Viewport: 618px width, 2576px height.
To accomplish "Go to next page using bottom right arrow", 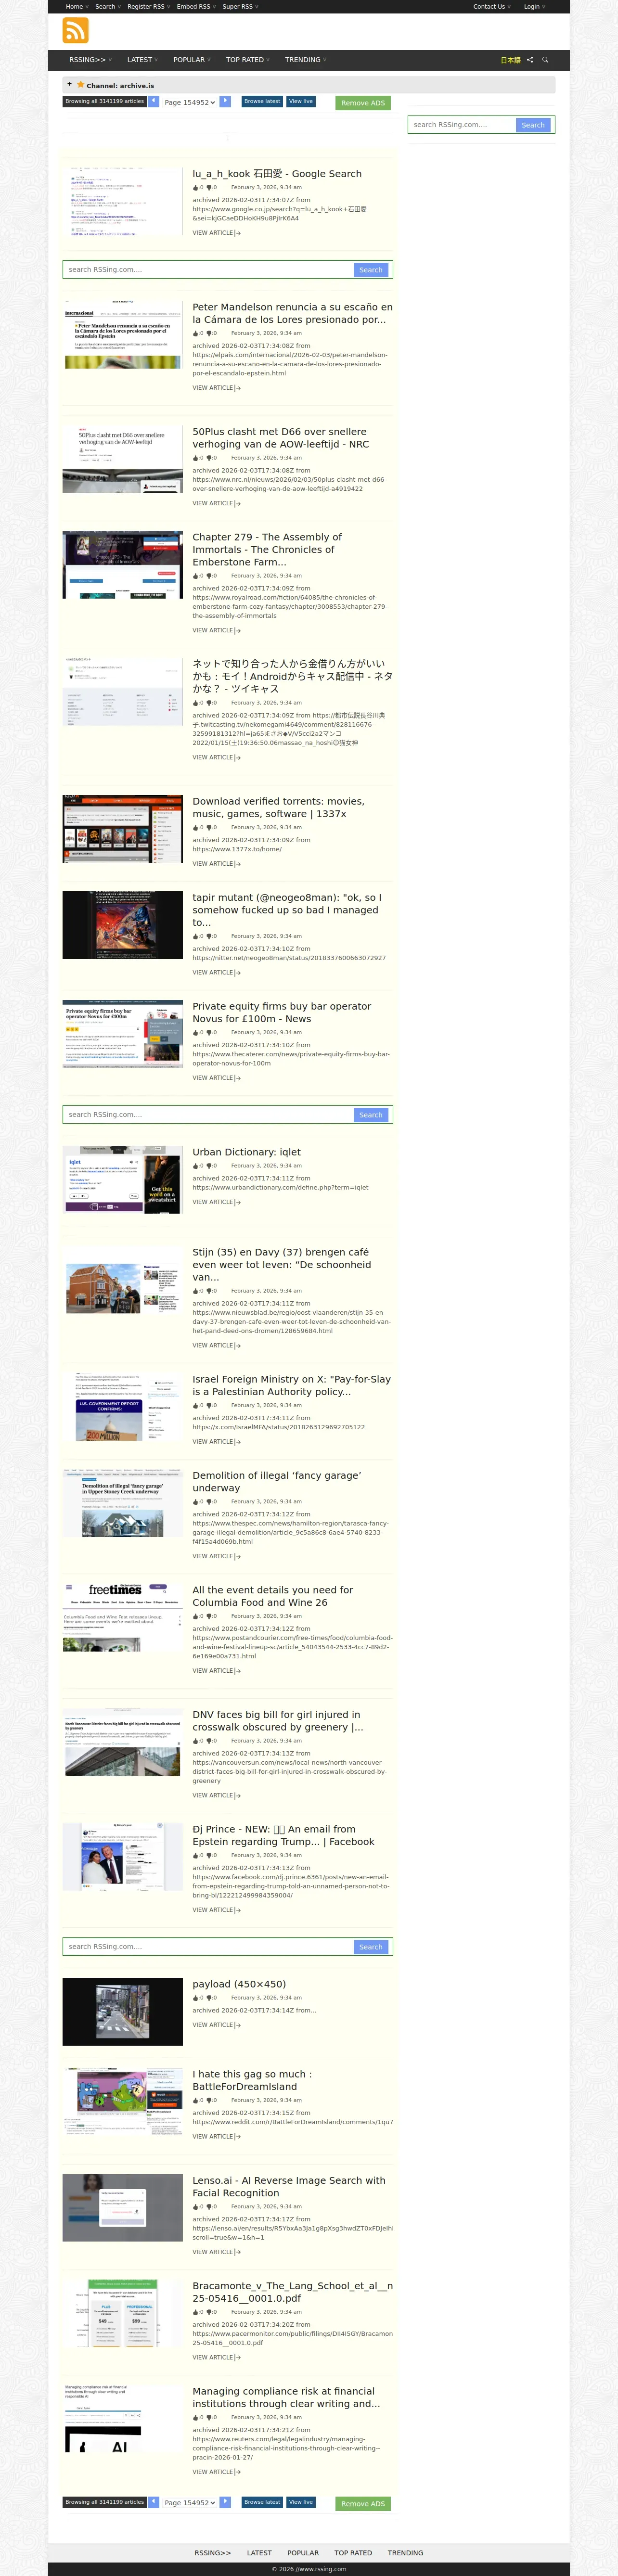I will coord(225,2502).
